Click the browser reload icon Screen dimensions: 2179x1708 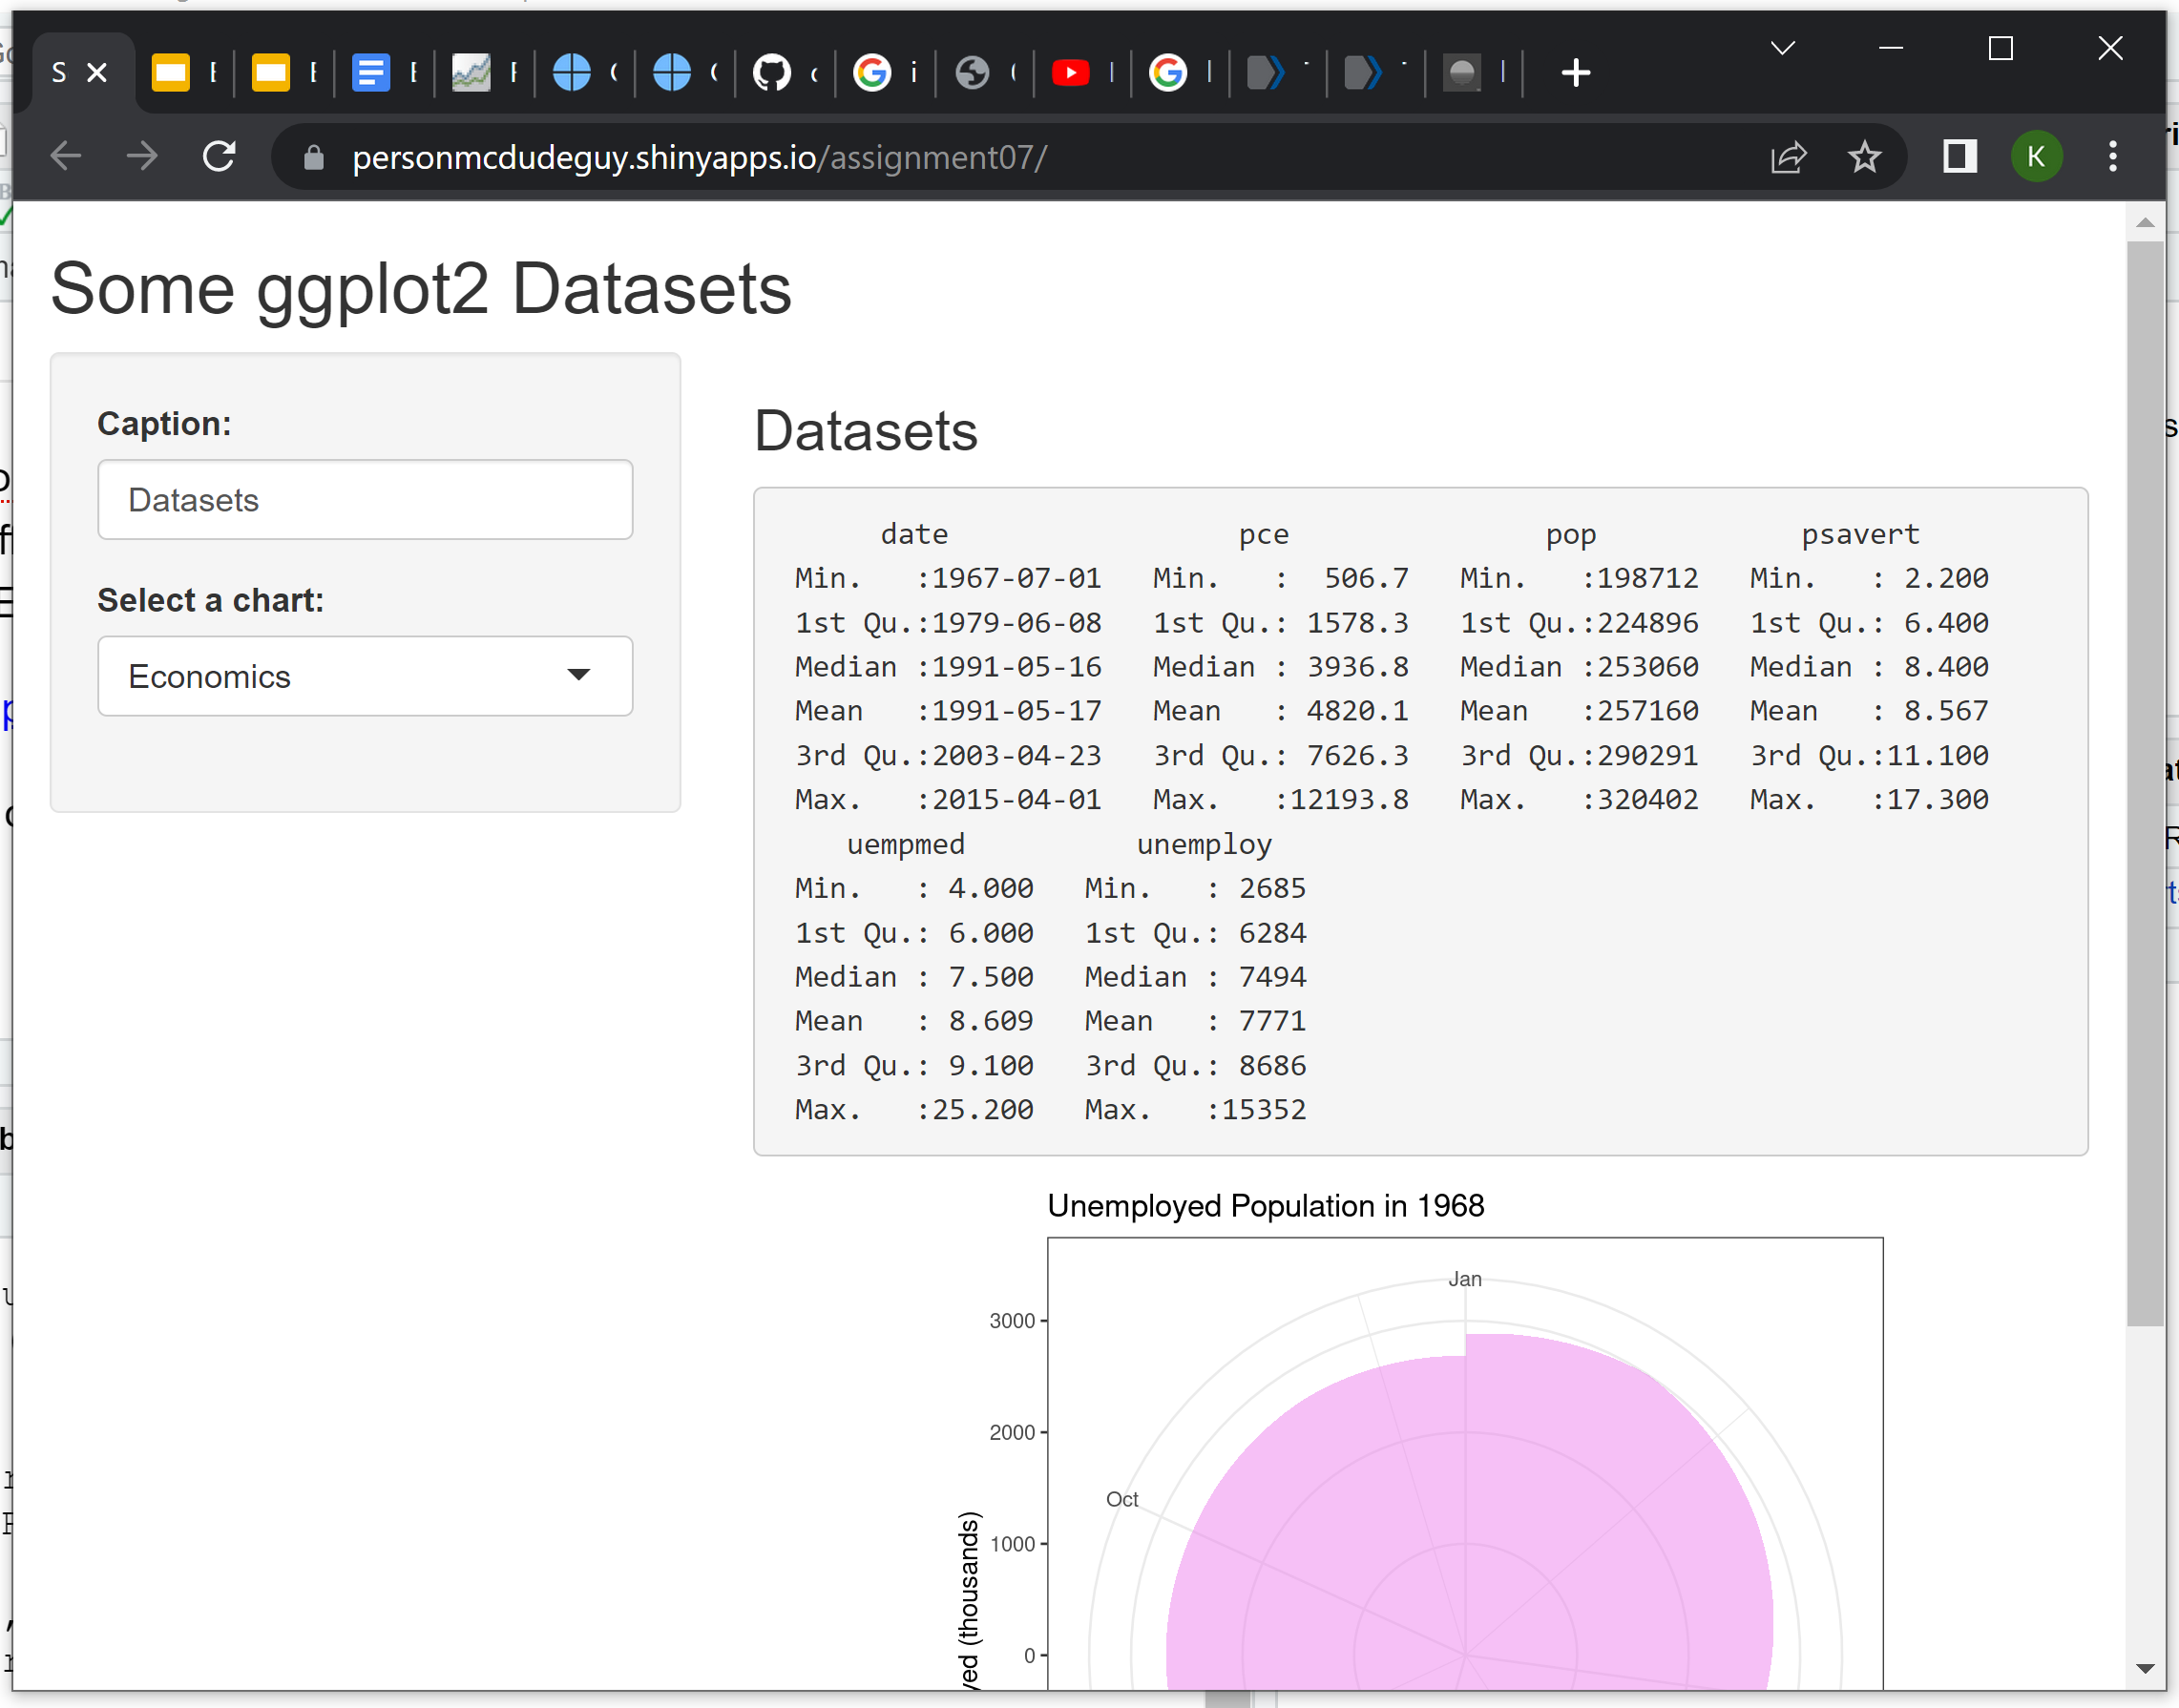click(219, 156)
